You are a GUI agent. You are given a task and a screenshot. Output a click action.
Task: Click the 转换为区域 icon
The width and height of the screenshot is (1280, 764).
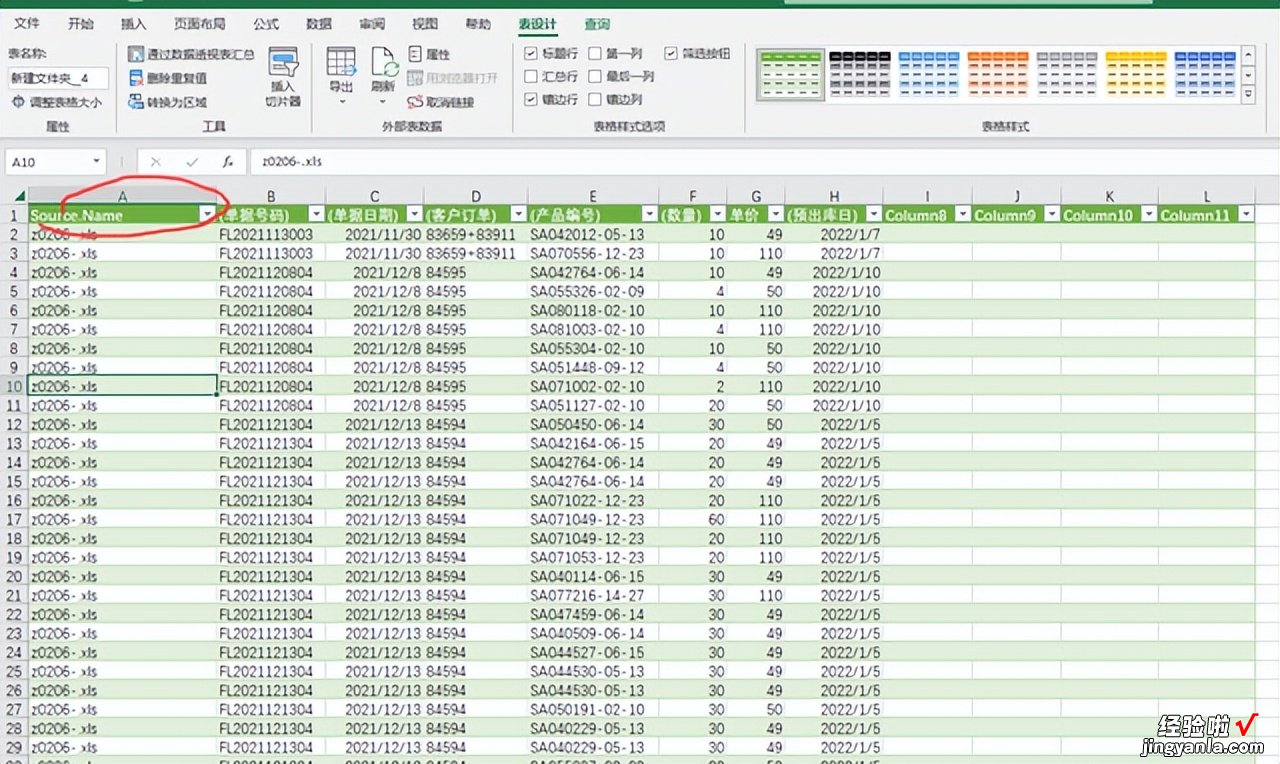(137, 102)
